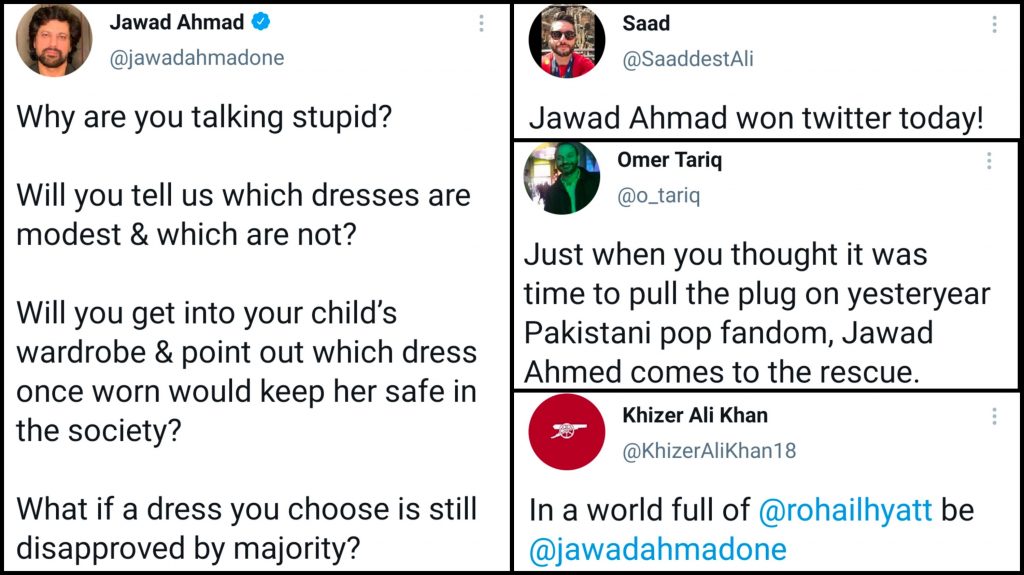Open the @KhizerAliKhan18 handle
Screen dimensions: 1024x575
pyautogui.click(x=709, y=451)
